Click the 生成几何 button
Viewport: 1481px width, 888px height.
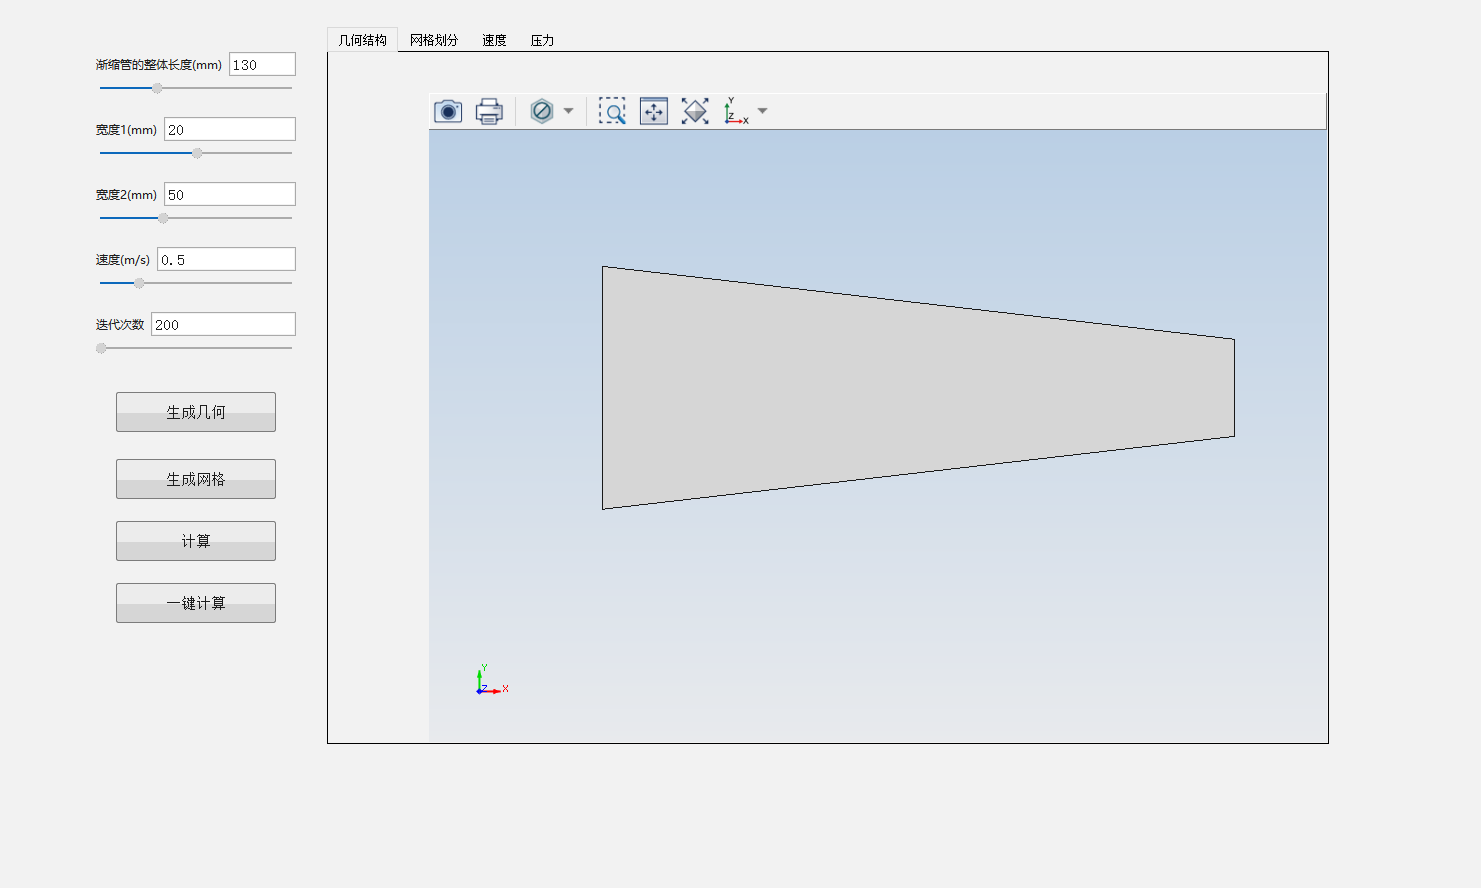pyautogui.click(x=196, y=412)
